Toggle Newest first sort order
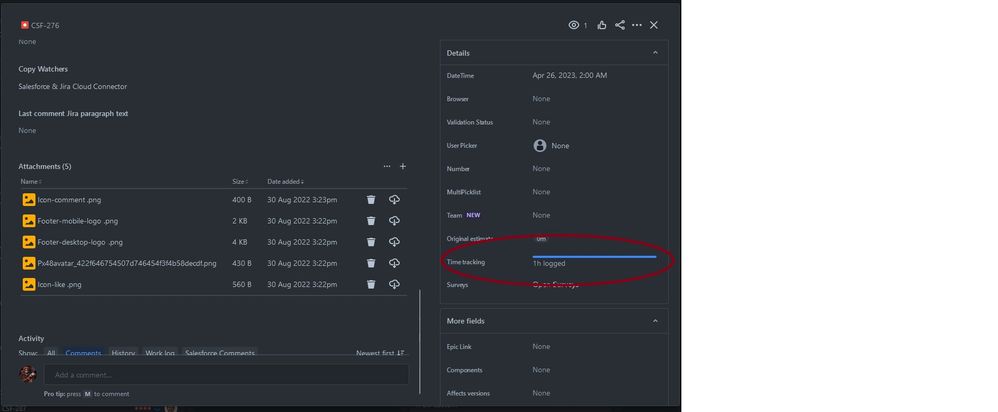The width and height of the screenshot is (998, 412). pos(380,353)
